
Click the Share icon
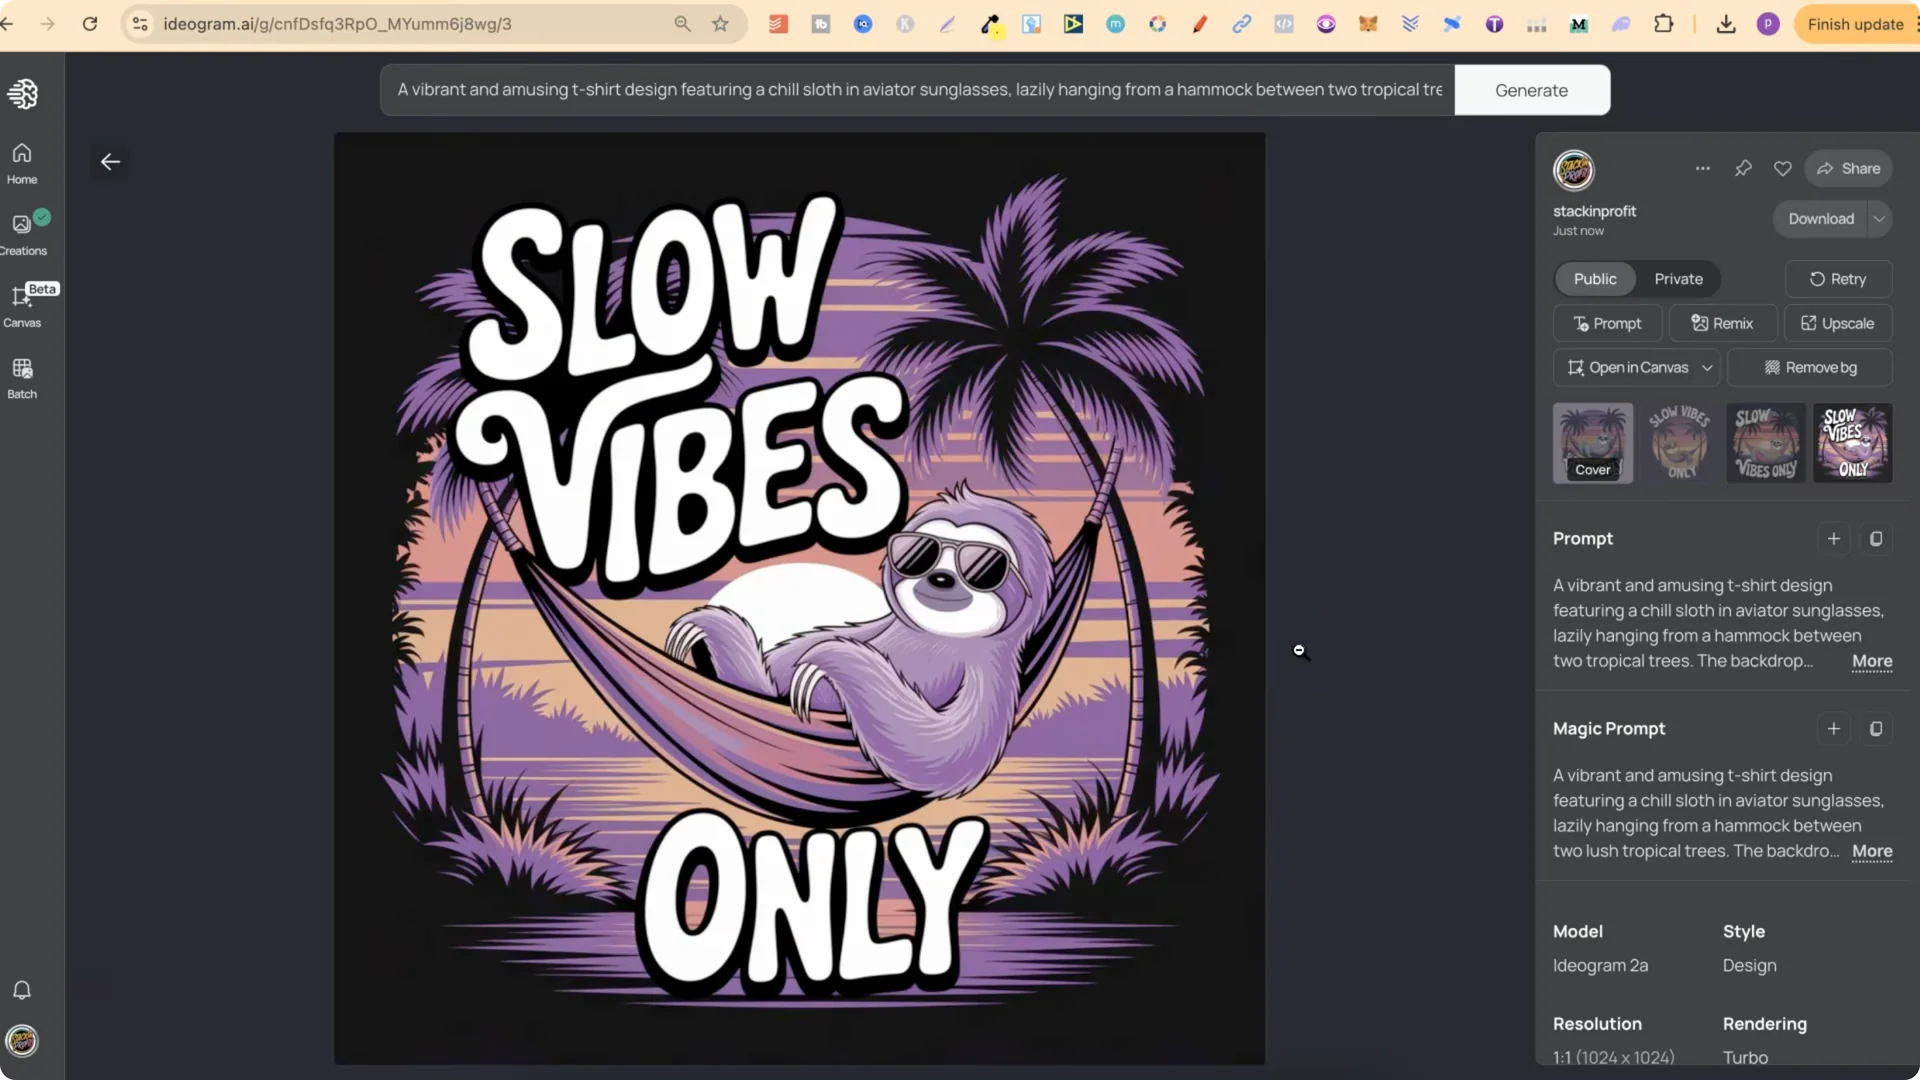[x=1847, y=168]
